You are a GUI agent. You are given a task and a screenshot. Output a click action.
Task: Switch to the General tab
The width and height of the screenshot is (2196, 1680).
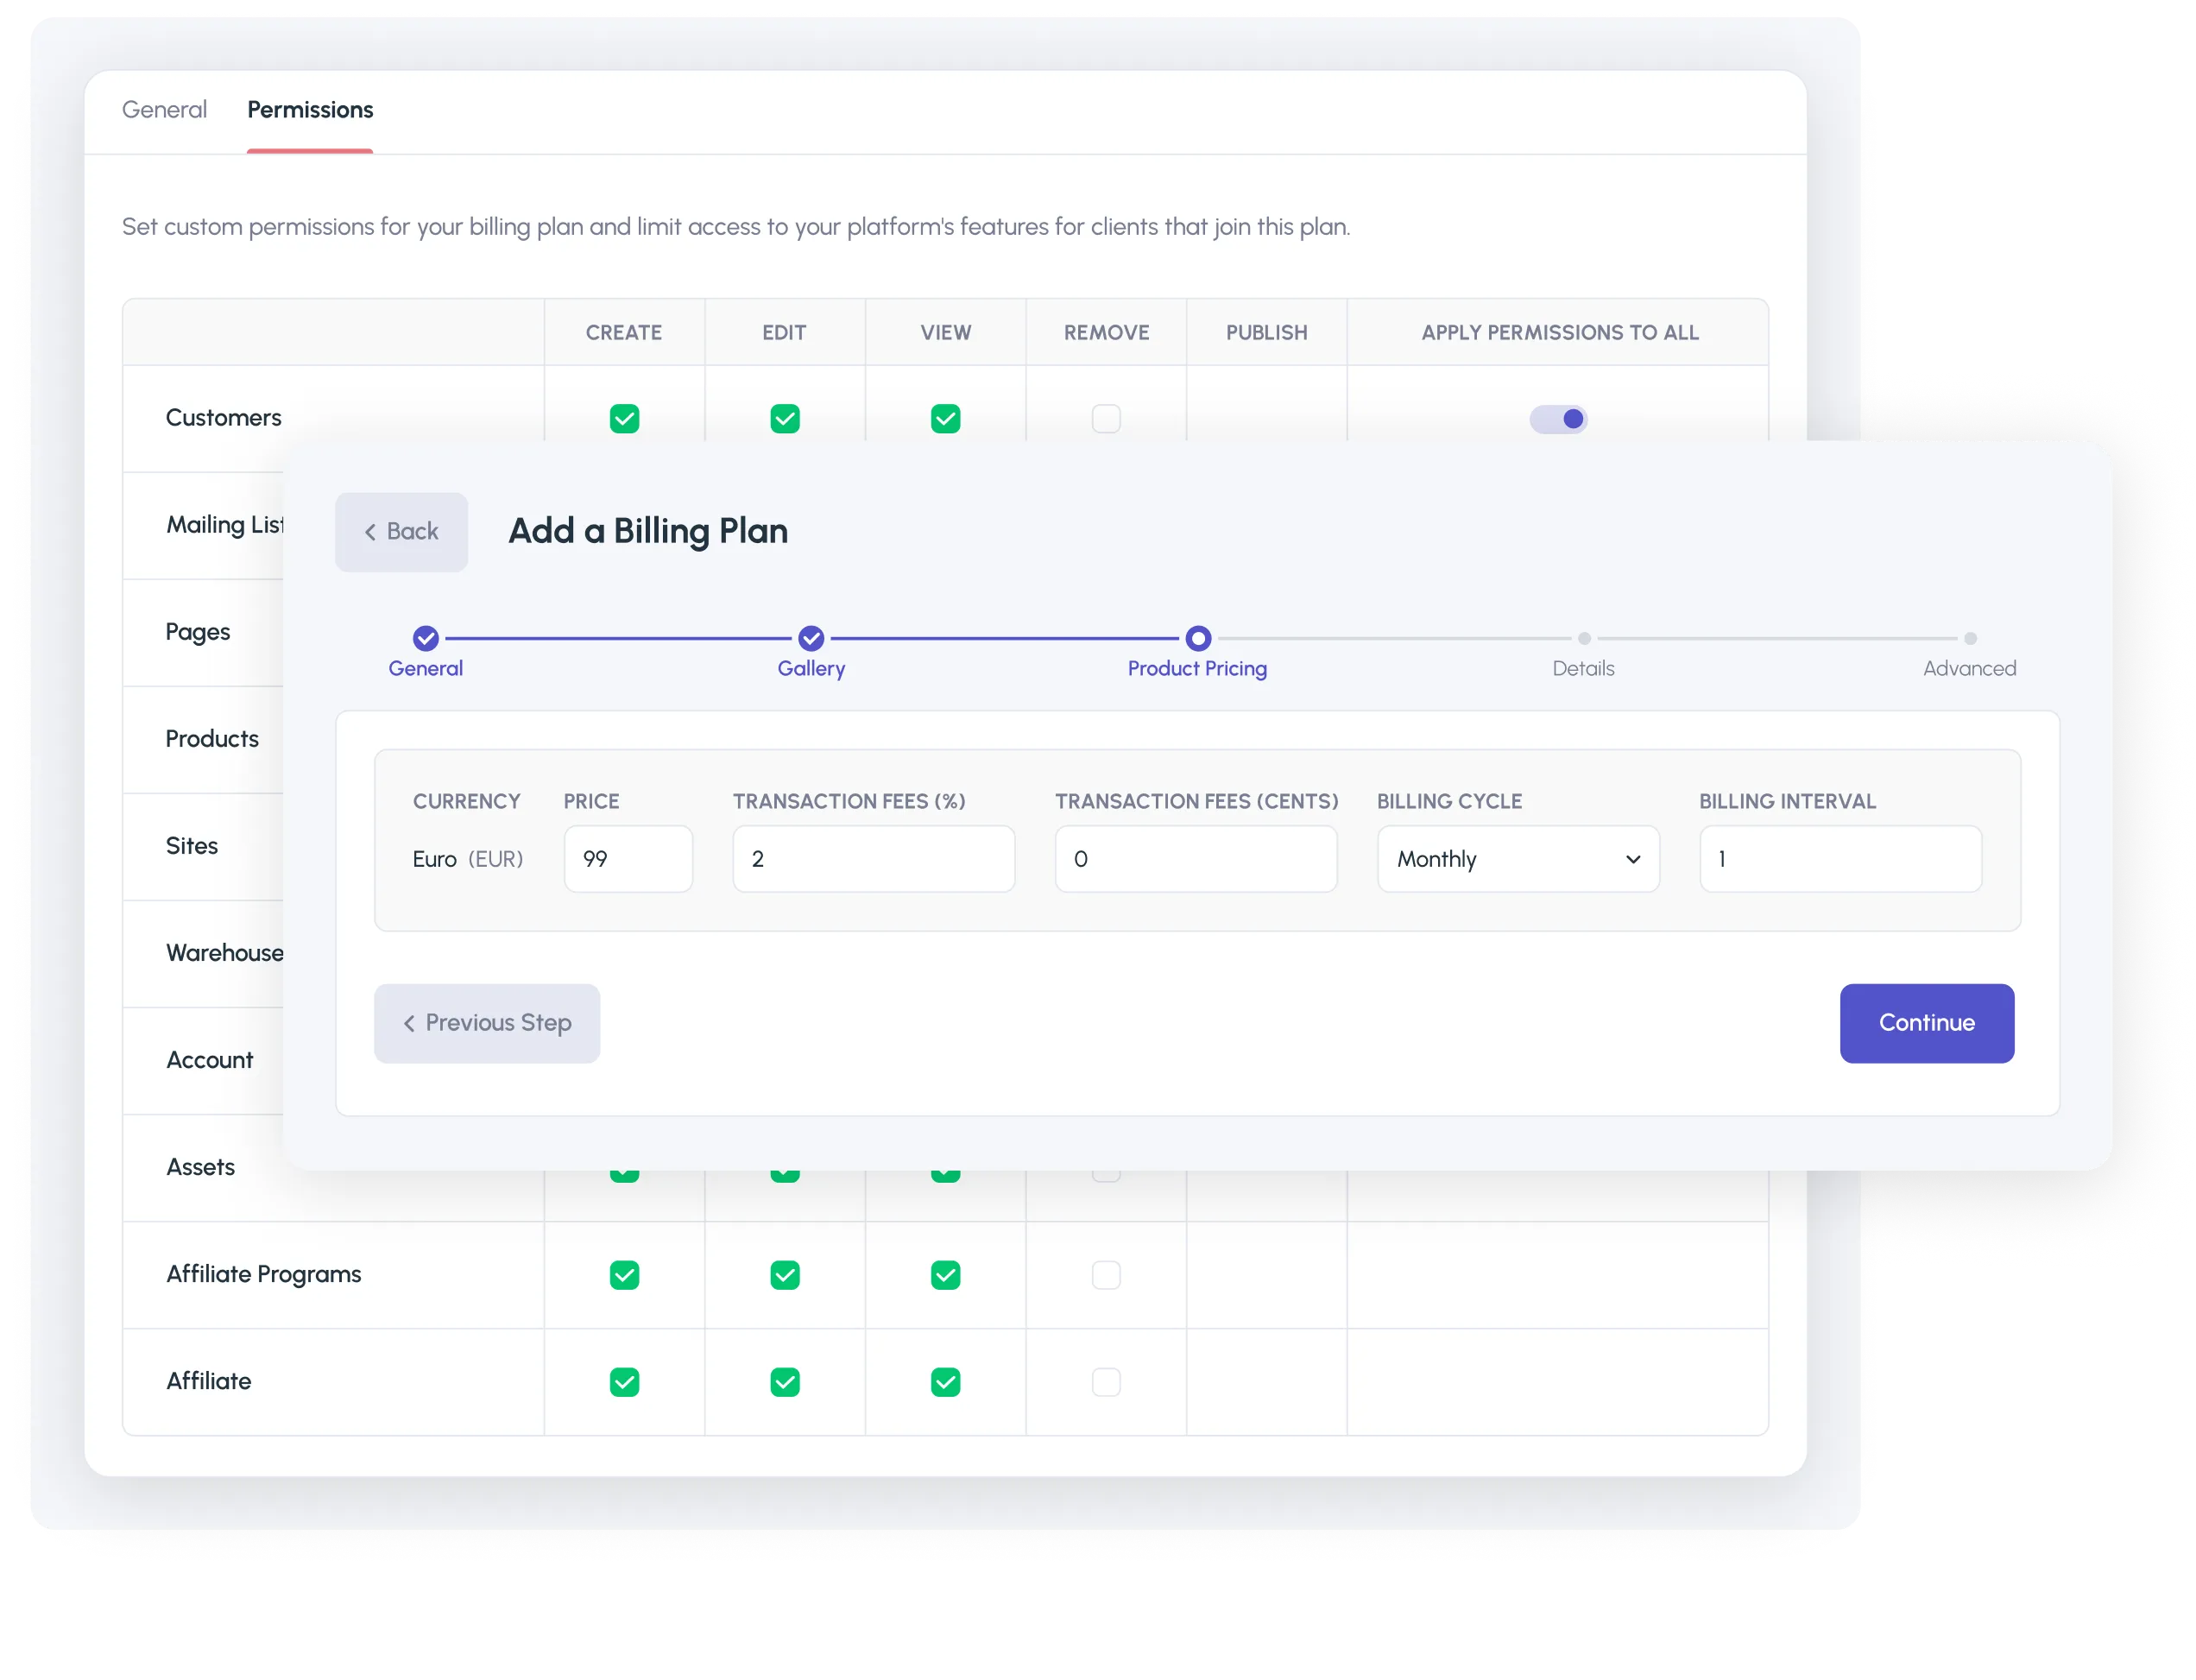[164, 110]
